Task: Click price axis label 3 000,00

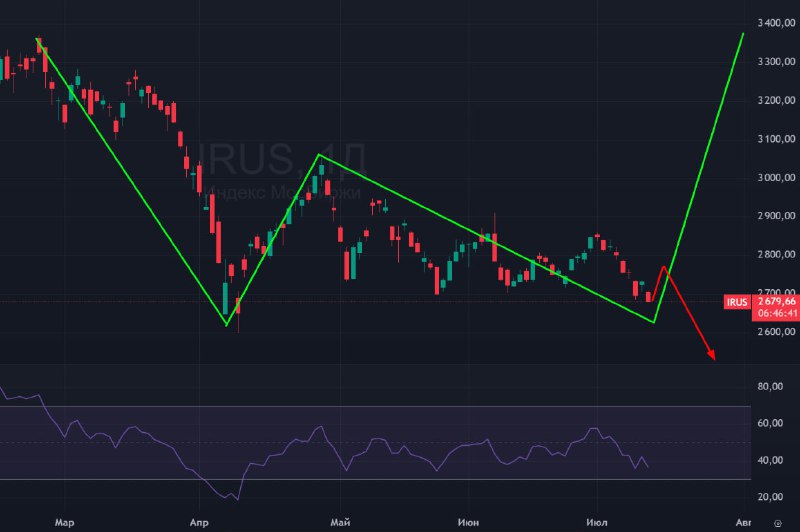Action: (x=777, y=178)
